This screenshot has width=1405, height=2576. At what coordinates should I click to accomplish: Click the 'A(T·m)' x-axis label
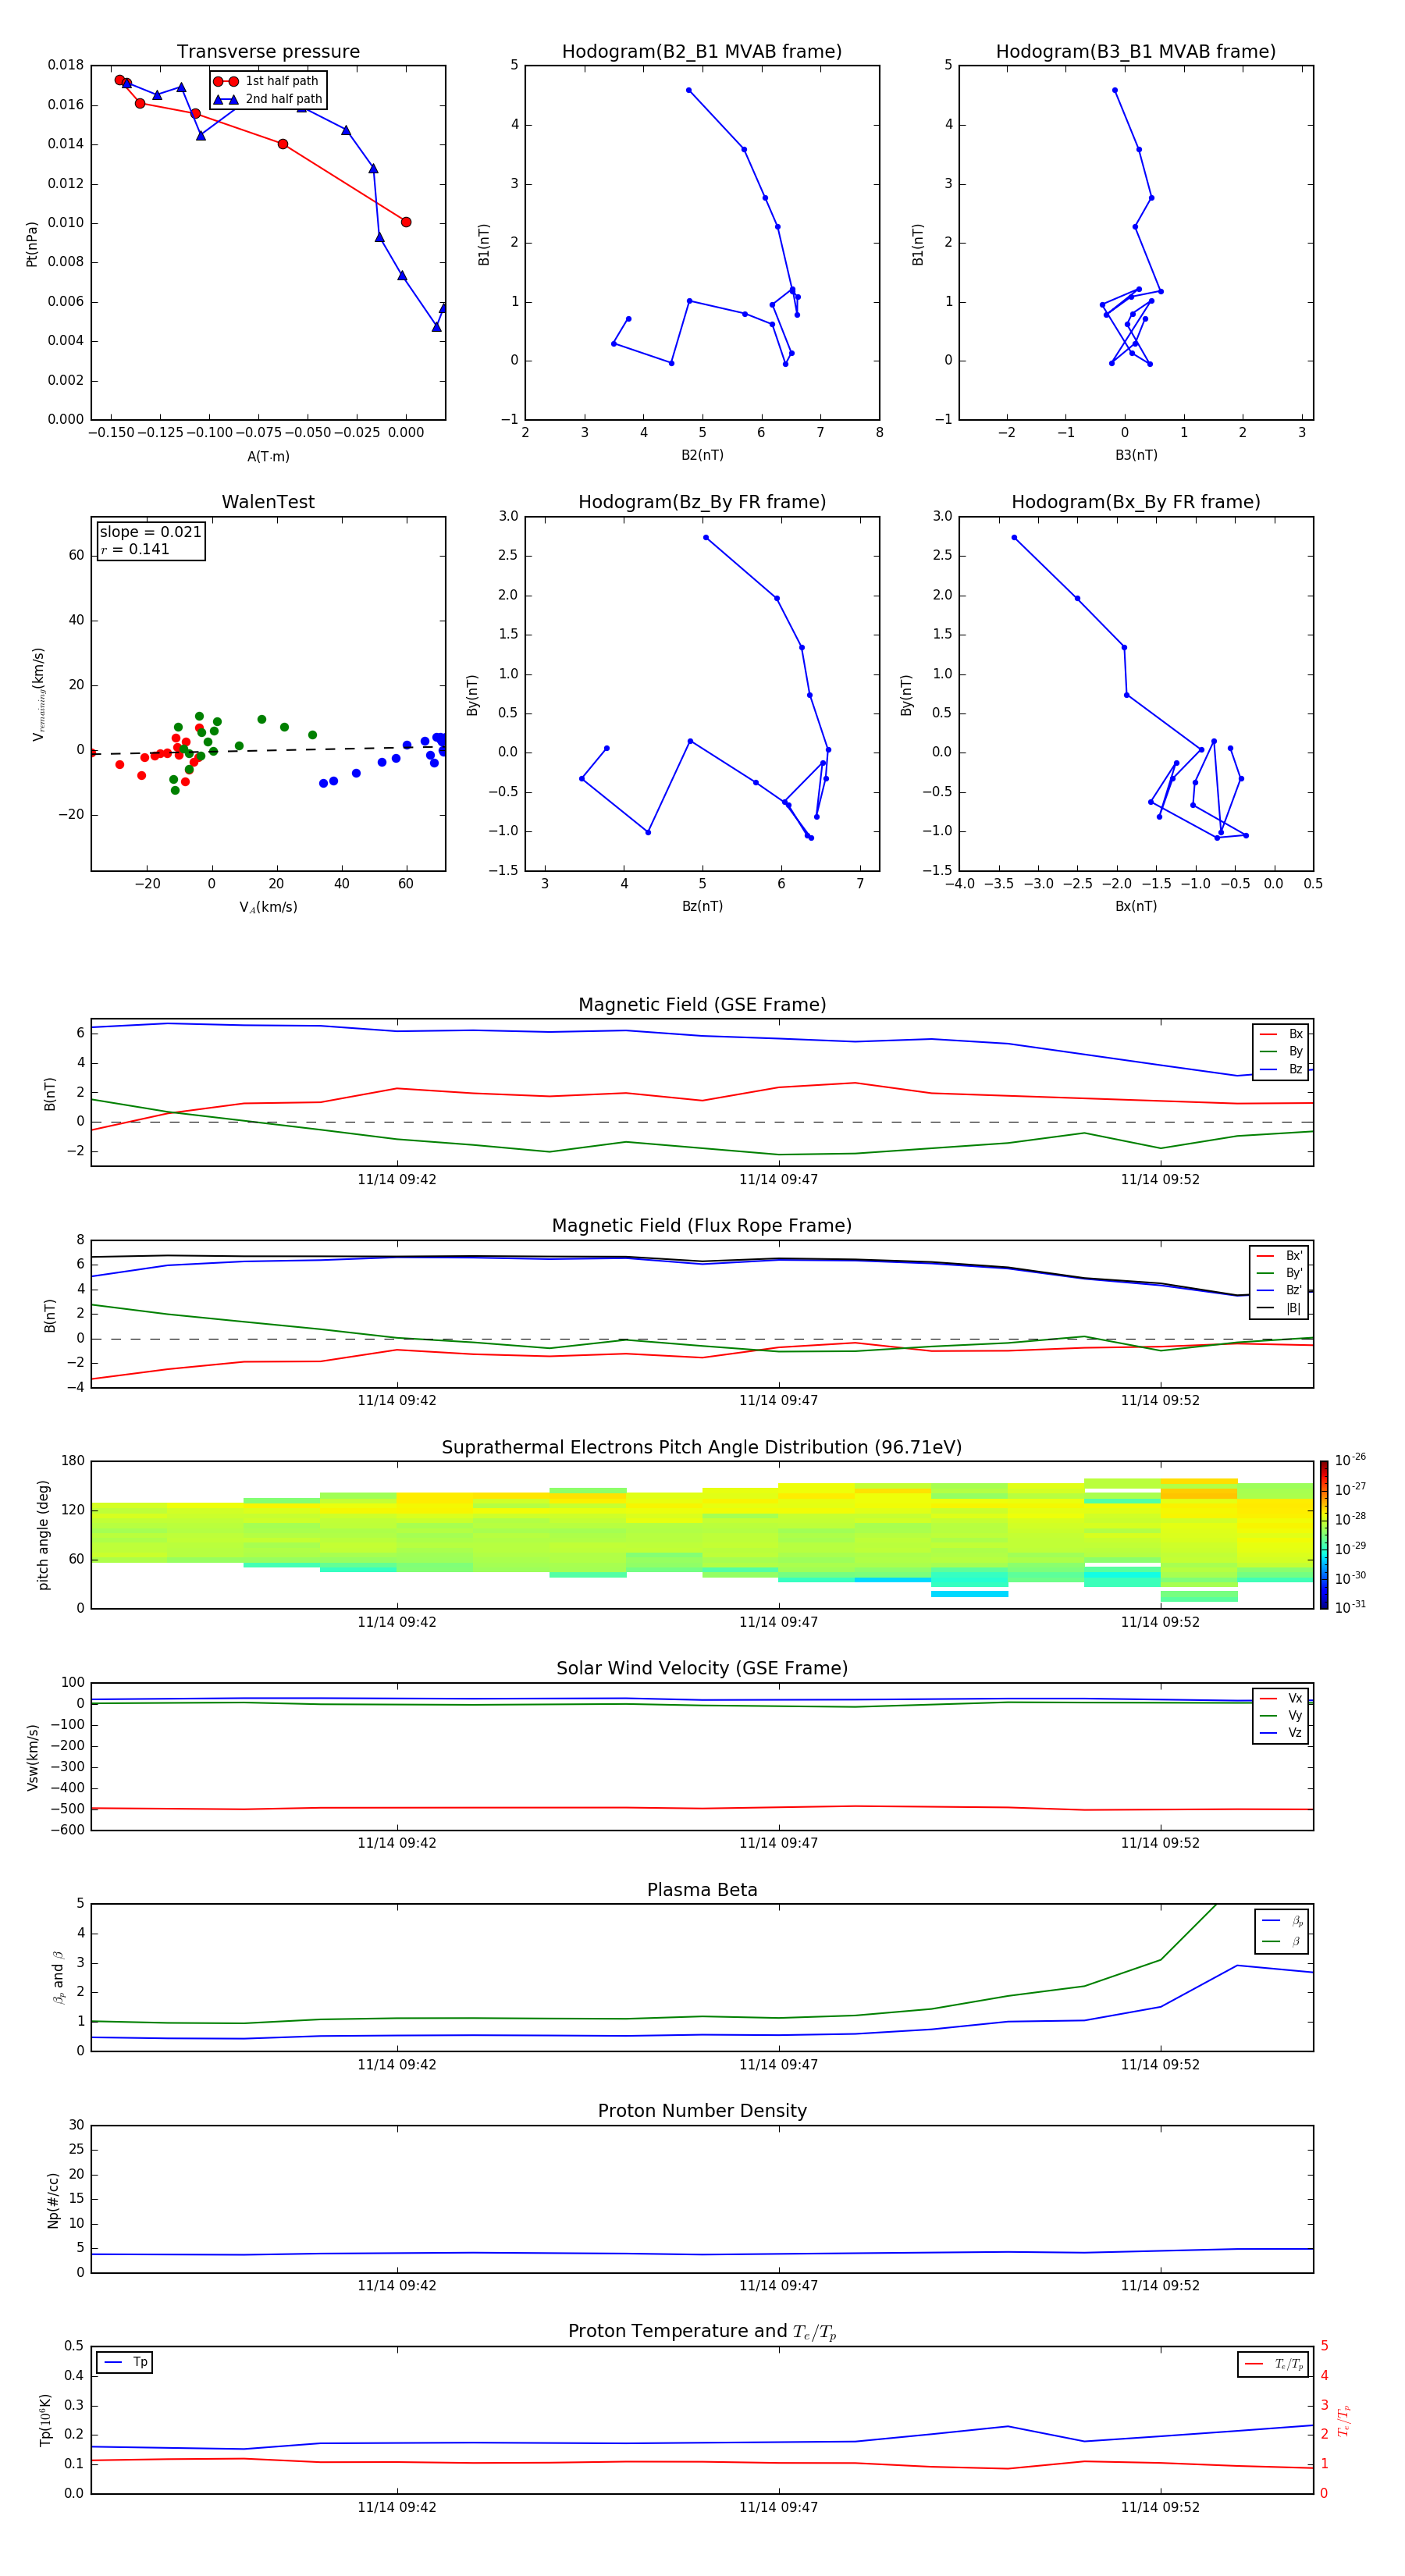coord(268,456)
